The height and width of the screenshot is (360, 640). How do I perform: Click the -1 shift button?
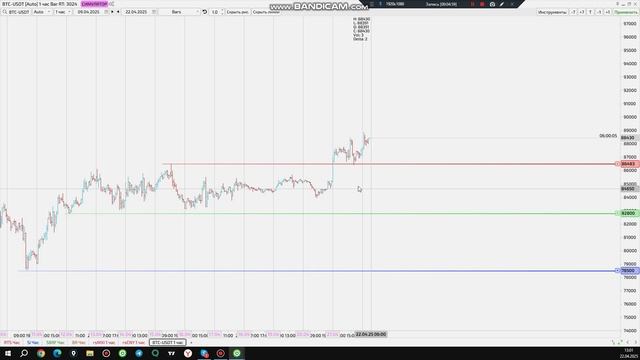(x=599, y=12)
